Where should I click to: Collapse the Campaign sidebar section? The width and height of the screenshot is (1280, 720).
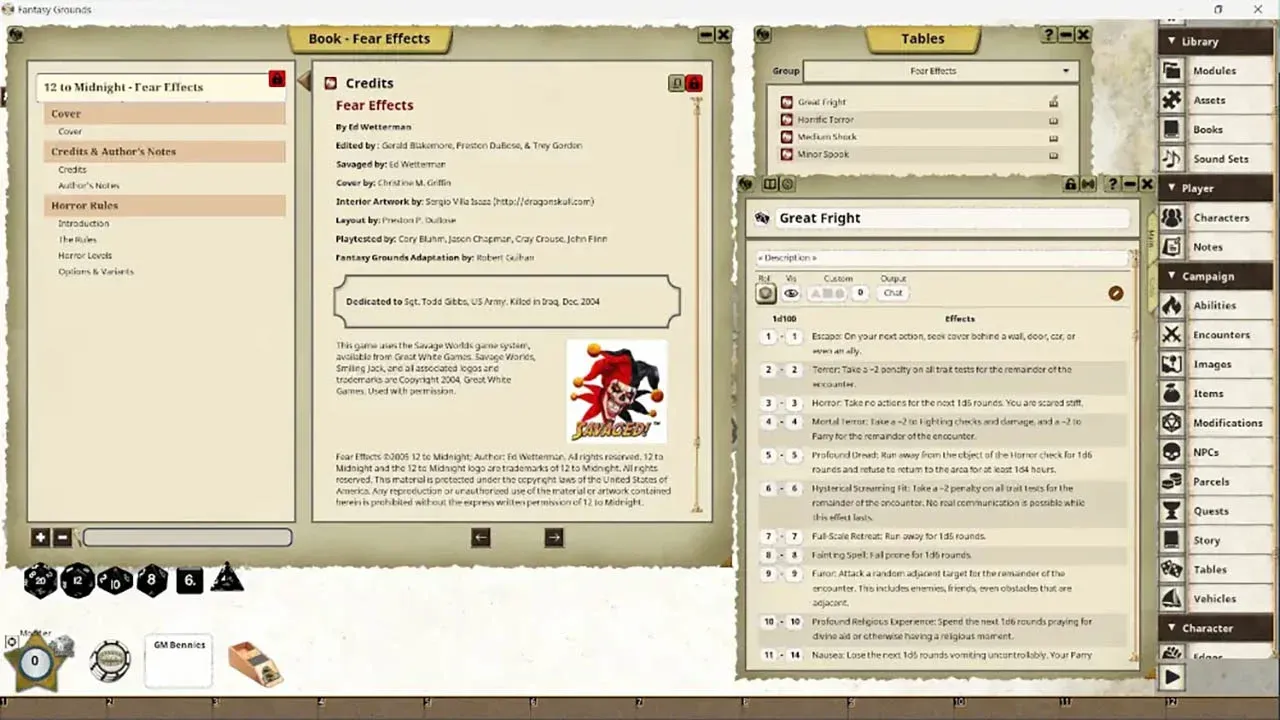[x=1215, y=276]
